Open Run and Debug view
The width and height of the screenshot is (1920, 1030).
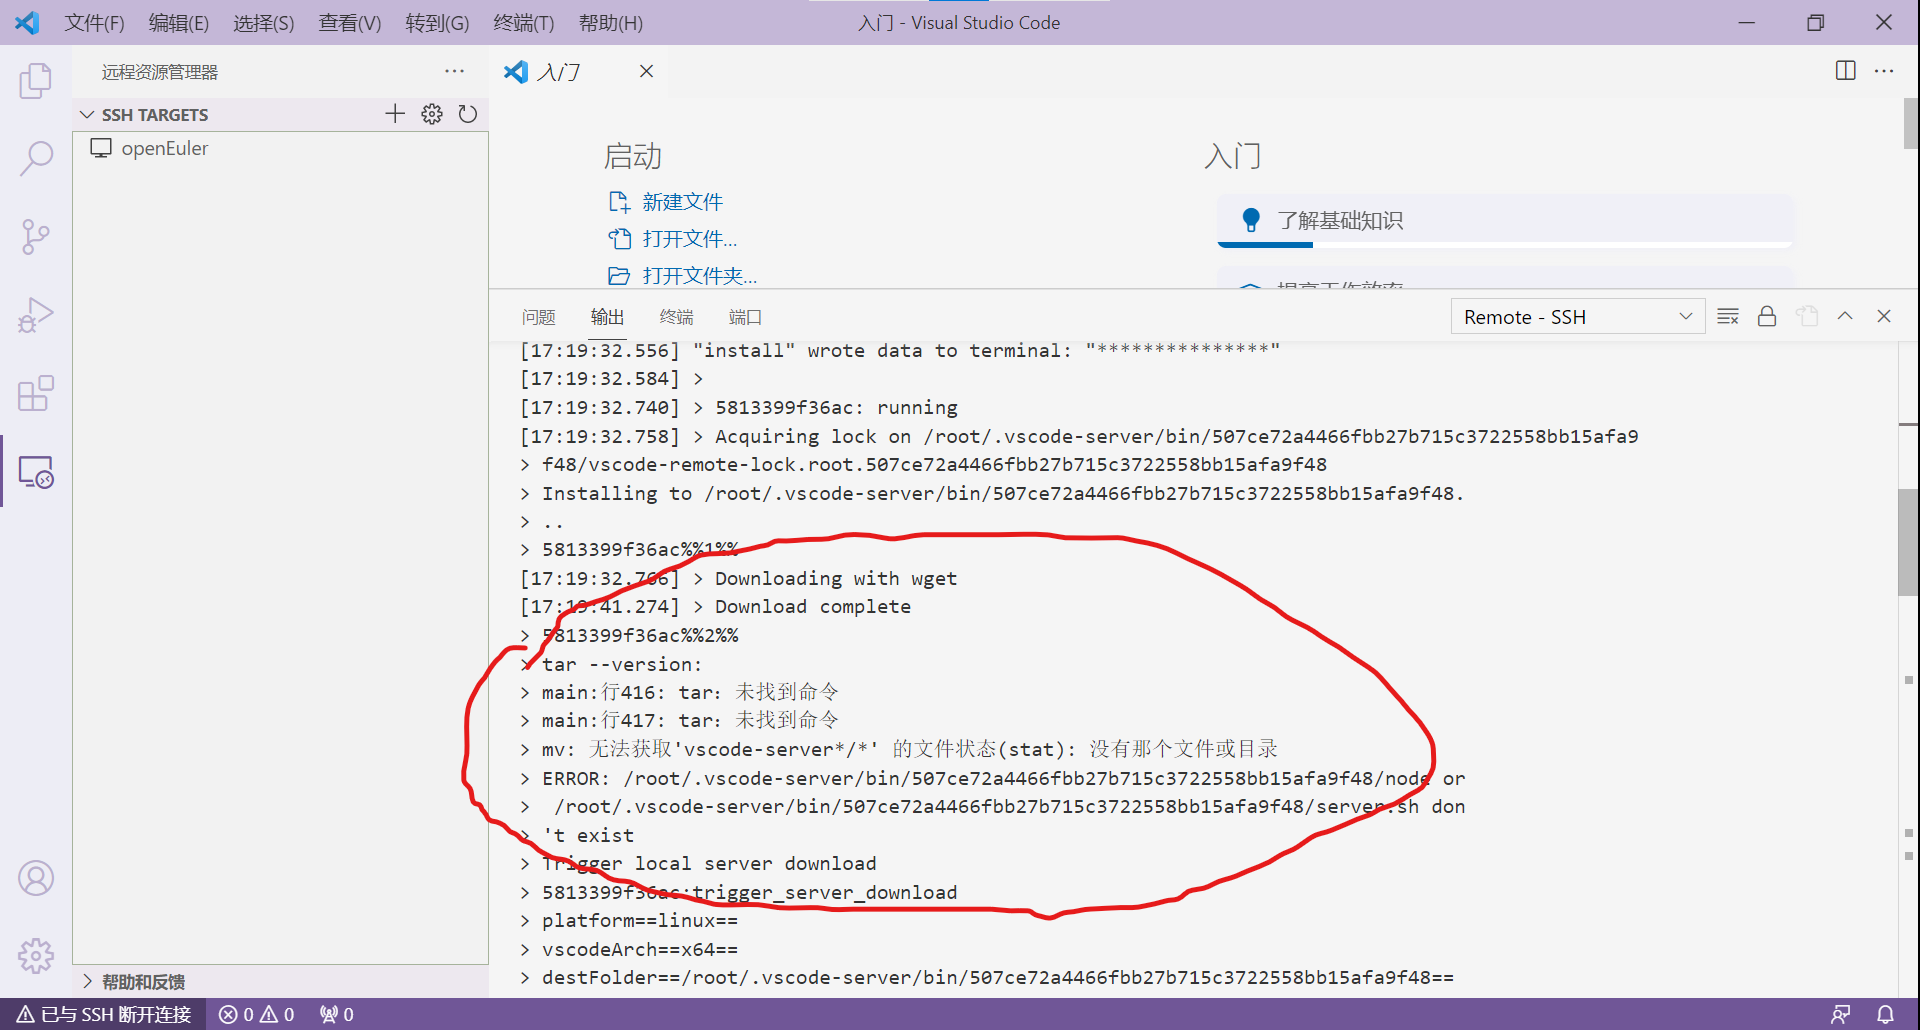click(36, 315)
